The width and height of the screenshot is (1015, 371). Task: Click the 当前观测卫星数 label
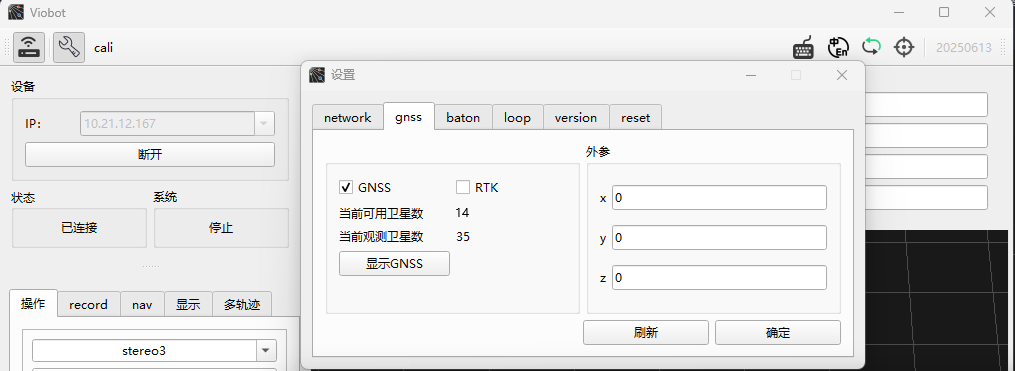381,236
